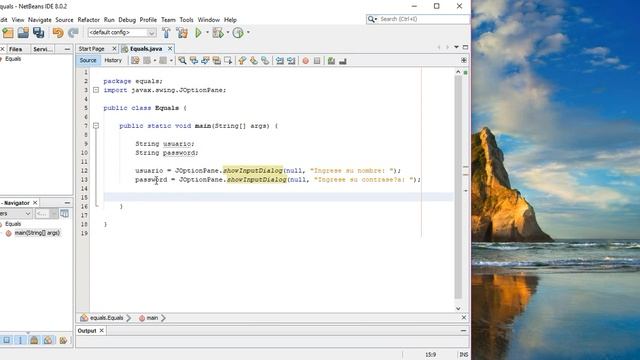This screenshot has width=640, height=360.
Task: Open the Team menu
Action: (x=168, y=20)
